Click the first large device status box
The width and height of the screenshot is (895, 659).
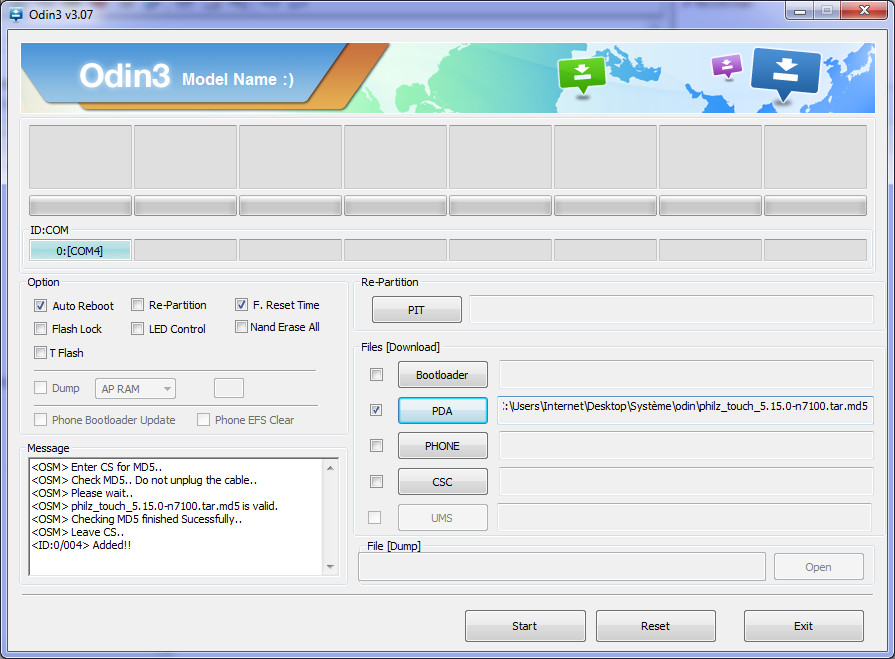(x=80, y=157)
